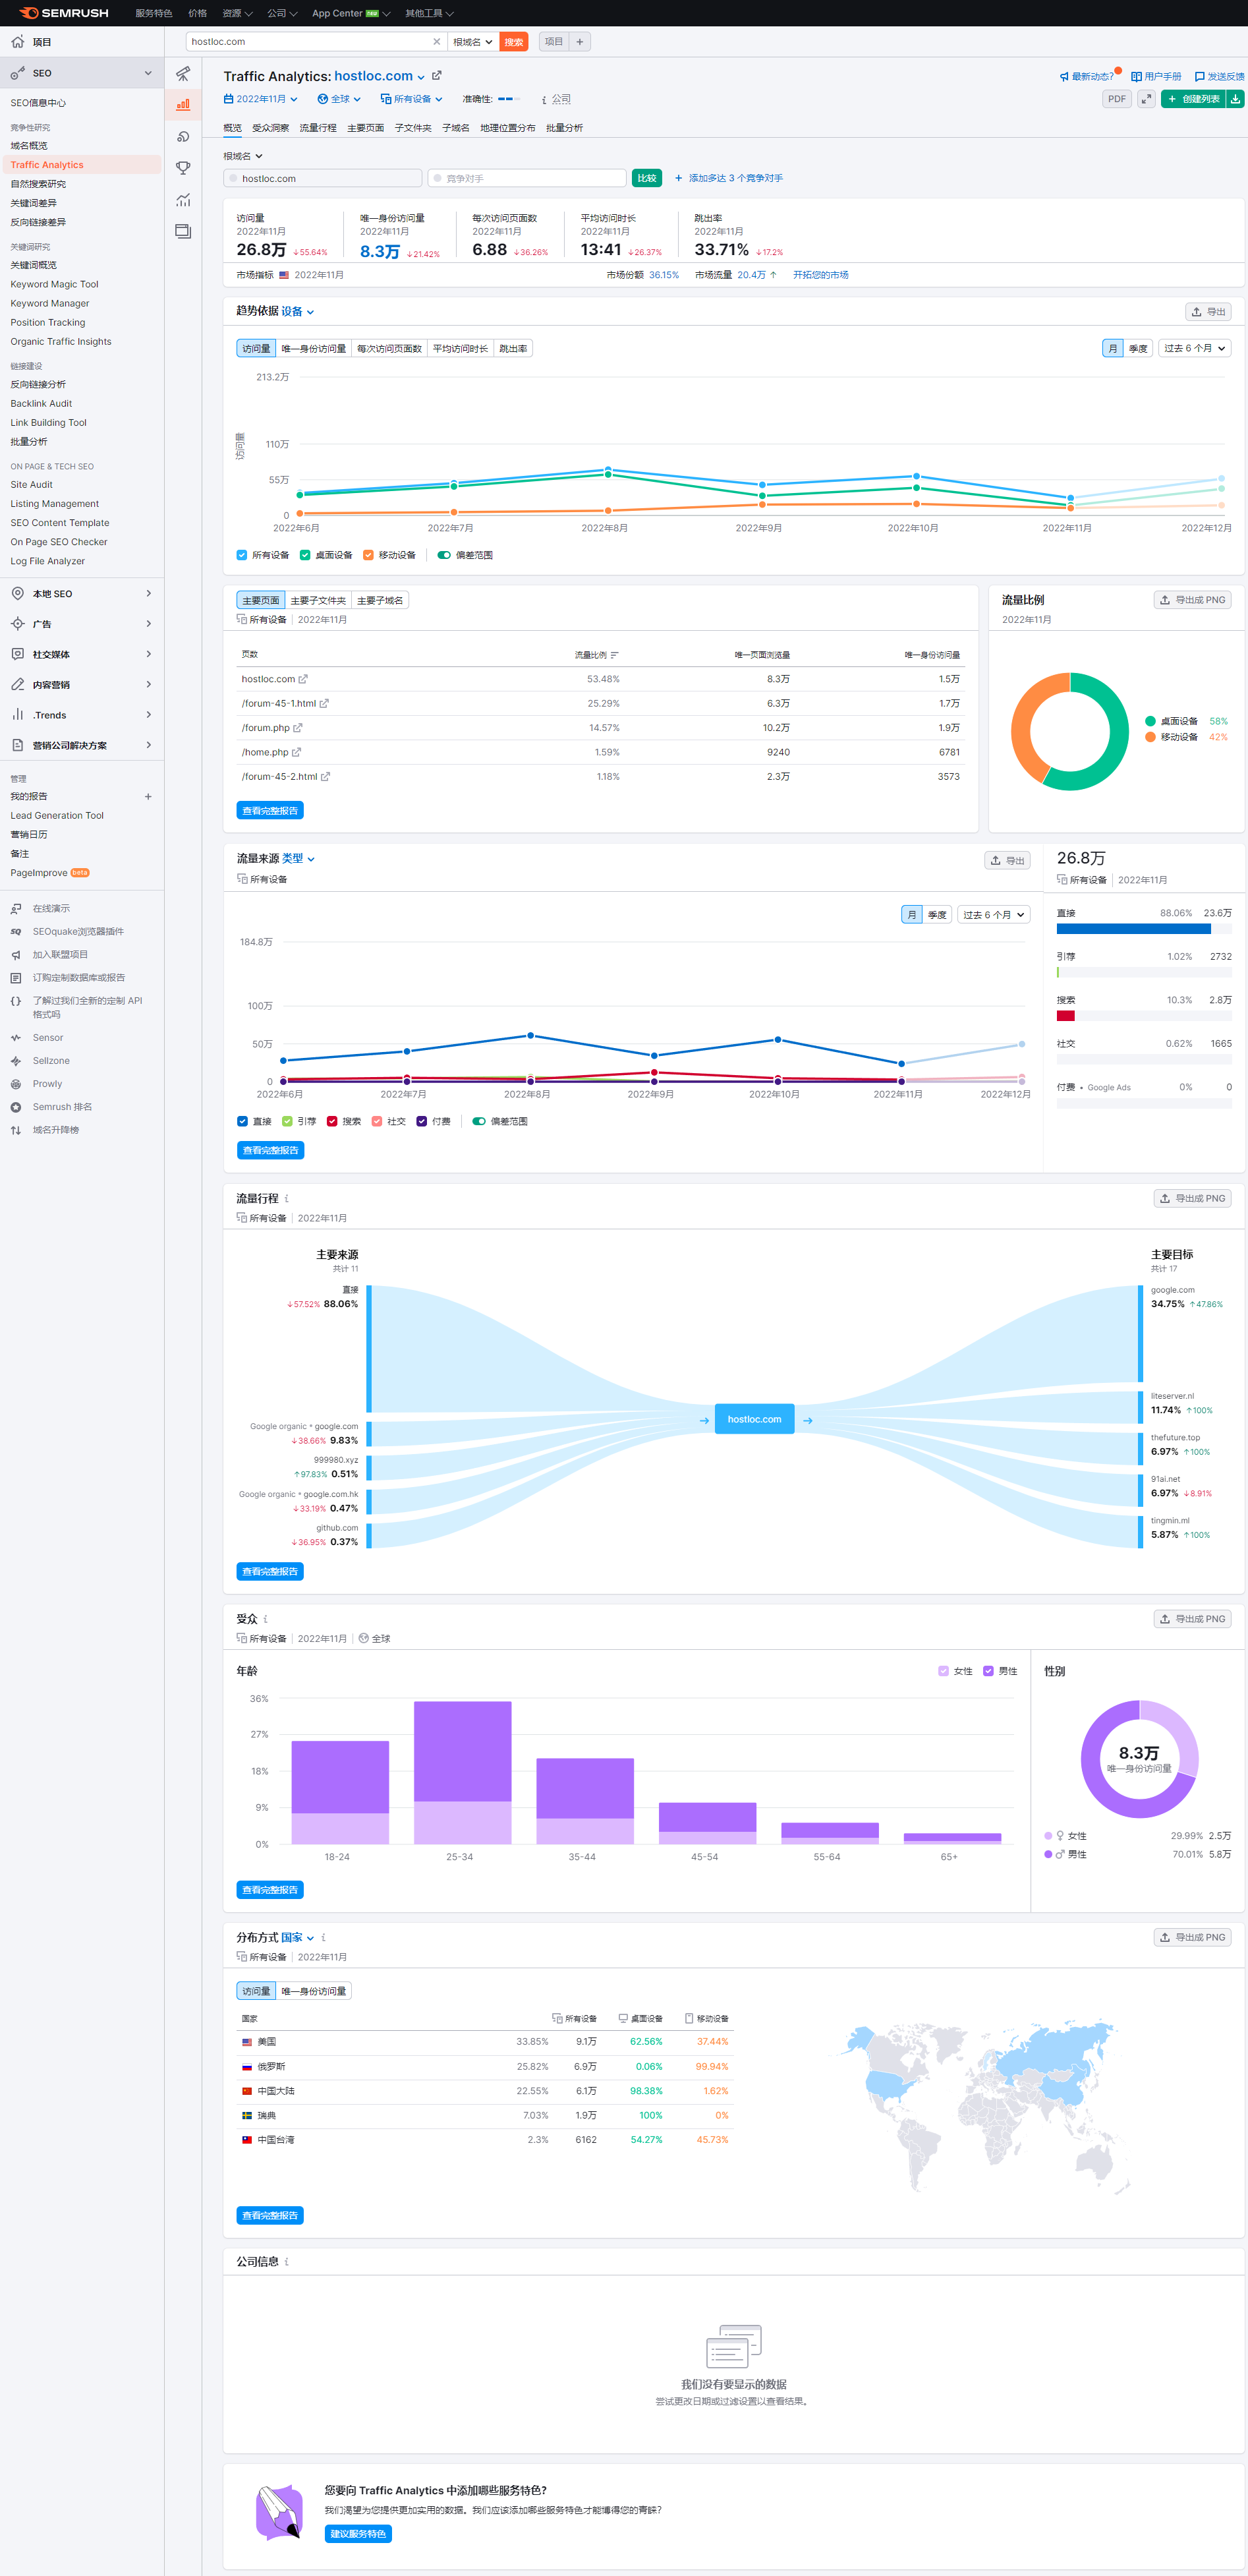
Task: Click the PDF export button
Action: tap(1117, 99)
